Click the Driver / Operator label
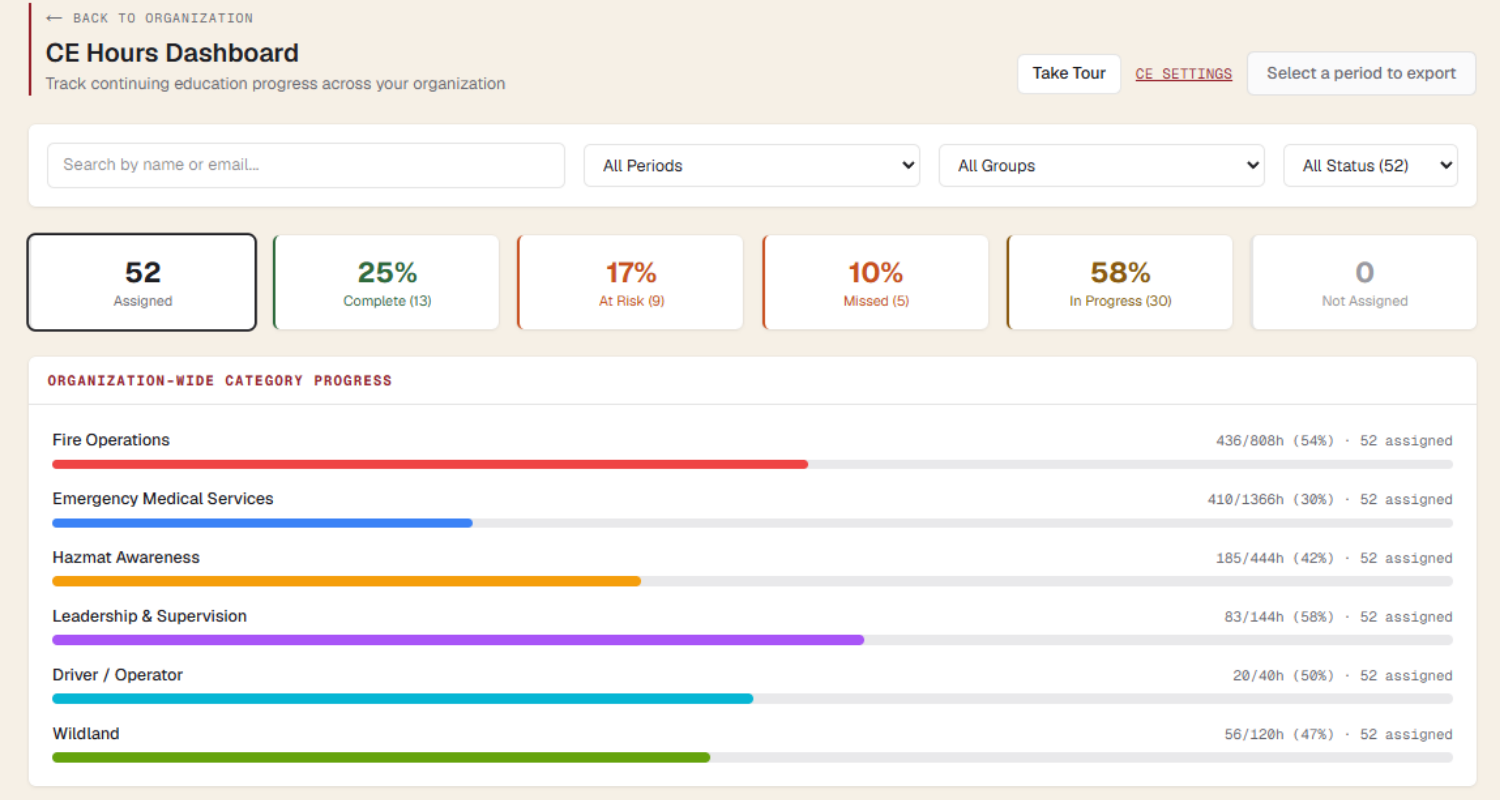The width and height of the screenshot is (1500, 800). point(118,675)
